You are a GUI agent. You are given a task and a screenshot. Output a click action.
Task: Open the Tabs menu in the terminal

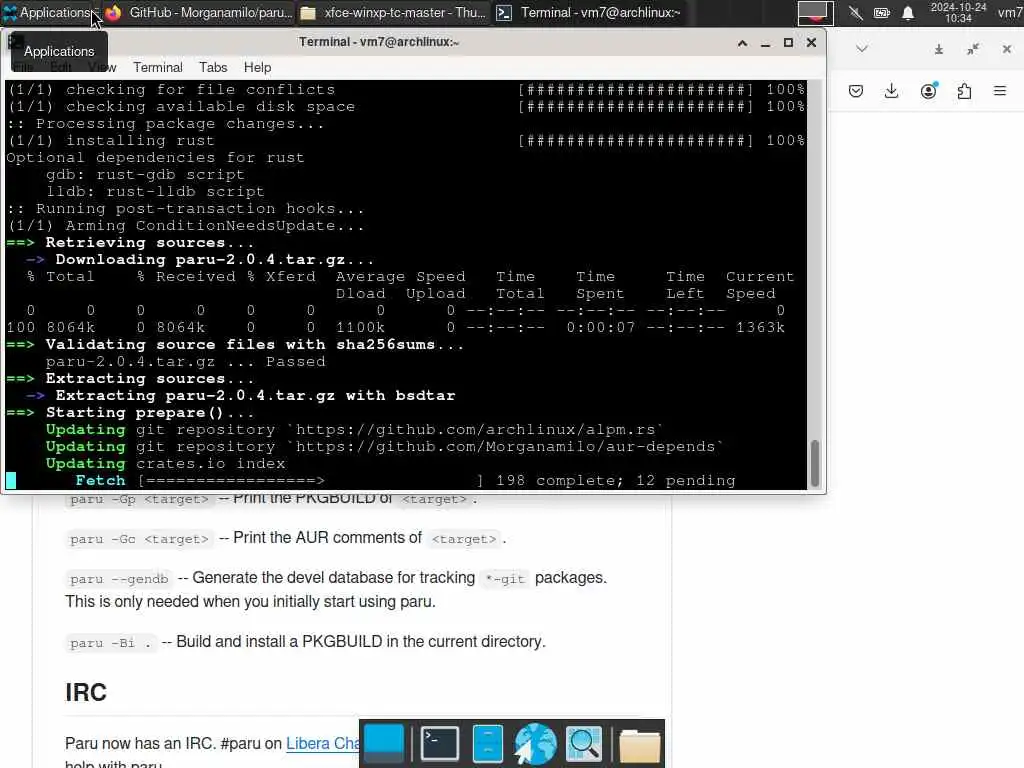click(x=213, y=67)
